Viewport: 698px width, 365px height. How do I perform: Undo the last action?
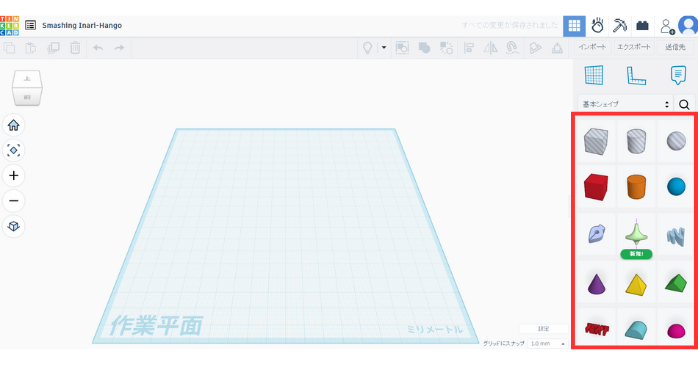tap(98, 48)
